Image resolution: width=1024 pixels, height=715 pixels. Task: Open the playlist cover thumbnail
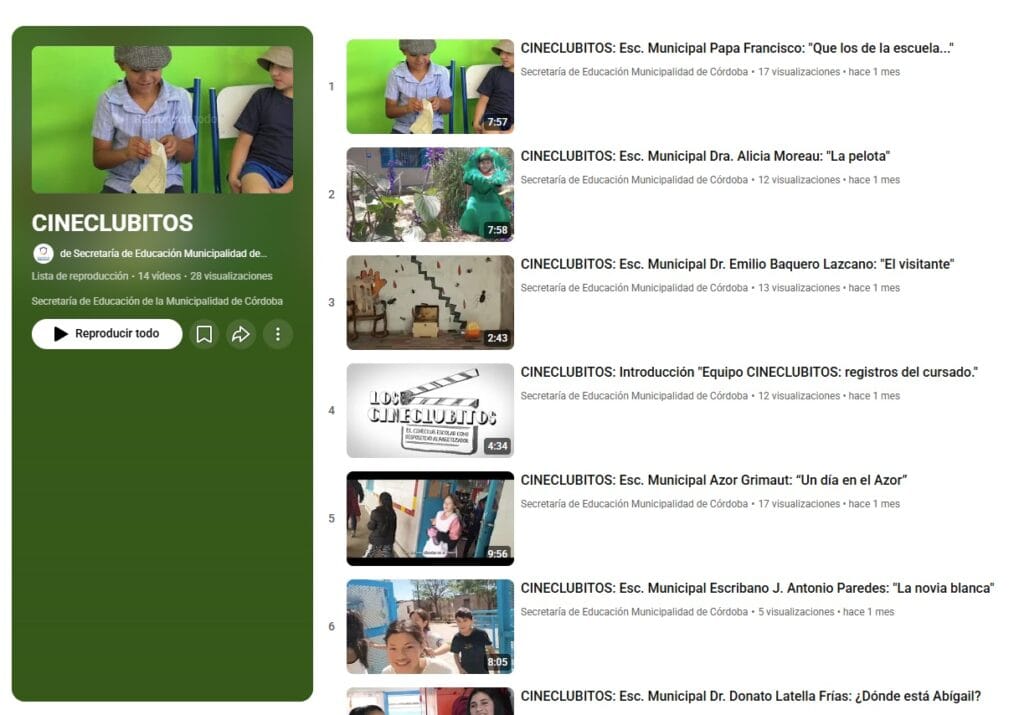[162, 119]
